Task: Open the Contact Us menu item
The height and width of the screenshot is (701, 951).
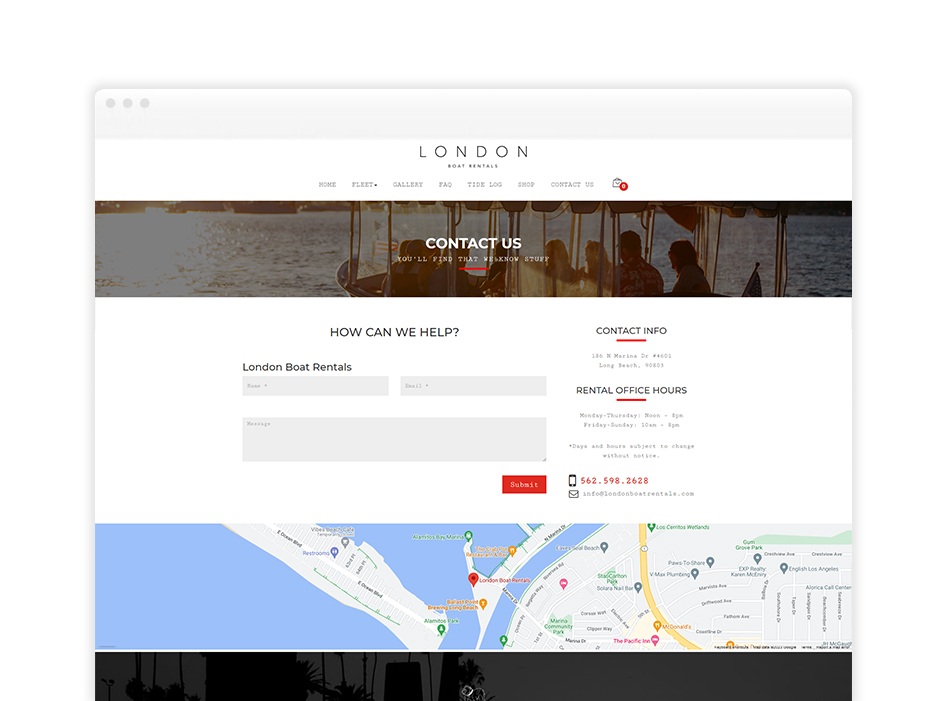Action: point(572,184)
